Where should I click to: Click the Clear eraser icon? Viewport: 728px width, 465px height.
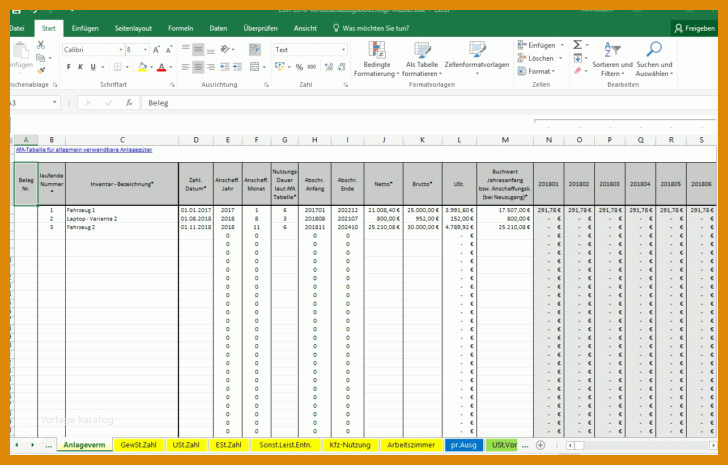click(x=577, y=71)
